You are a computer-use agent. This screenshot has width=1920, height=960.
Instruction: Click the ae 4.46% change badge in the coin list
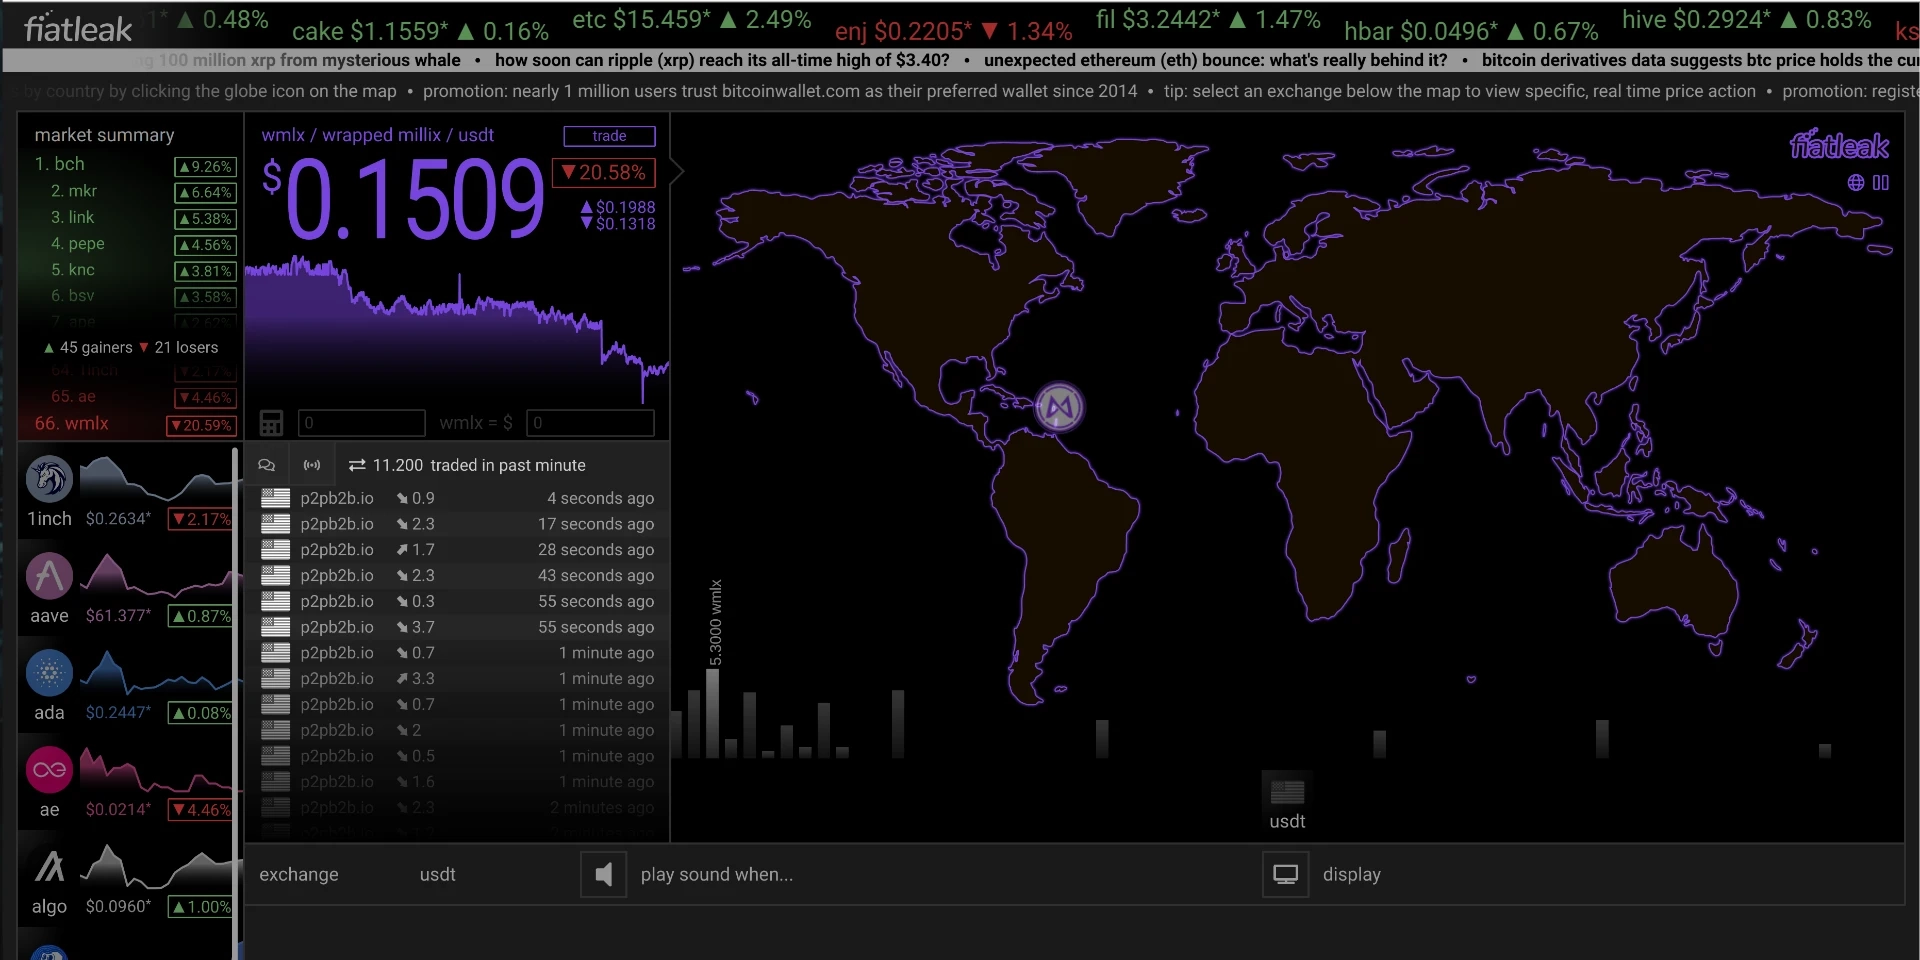coord(200,810)
